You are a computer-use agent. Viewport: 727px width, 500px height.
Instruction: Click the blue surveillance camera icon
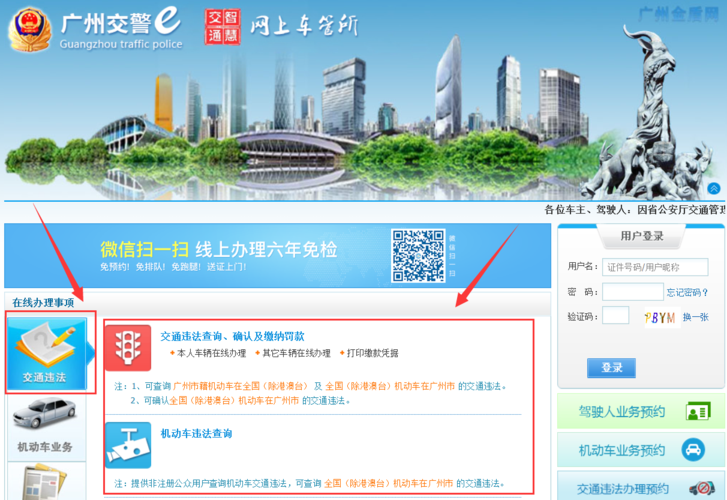pyautogui.click(x=128, y=445)
